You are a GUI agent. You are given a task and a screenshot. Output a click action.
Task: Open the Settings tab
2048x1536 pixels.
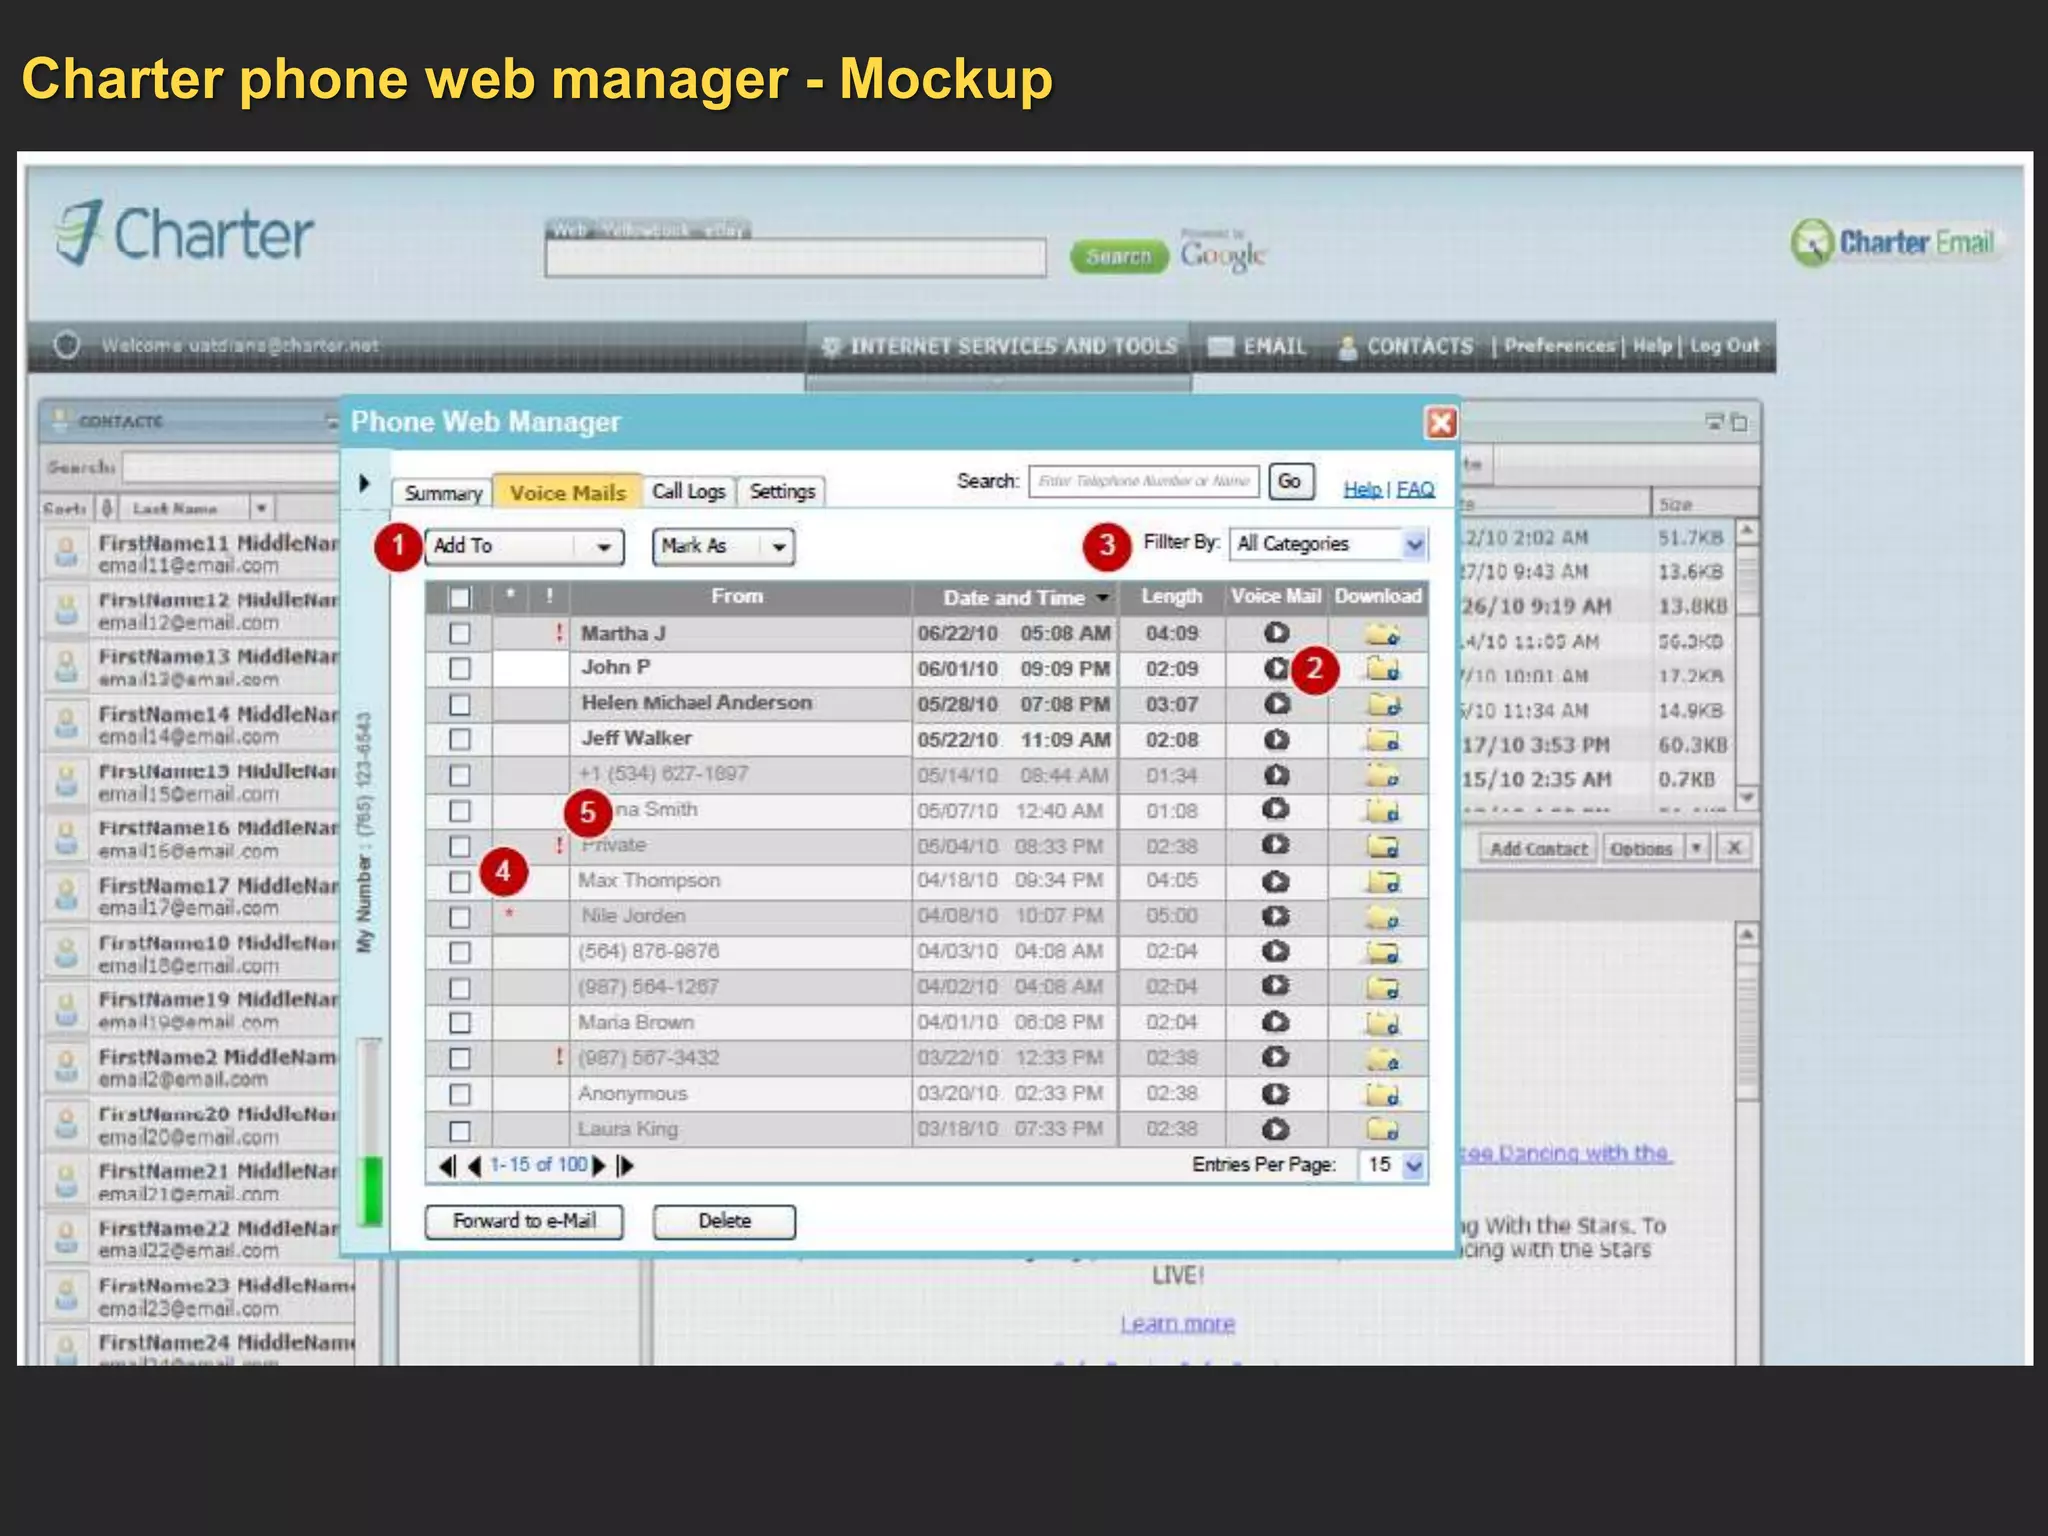click(782, 491)
